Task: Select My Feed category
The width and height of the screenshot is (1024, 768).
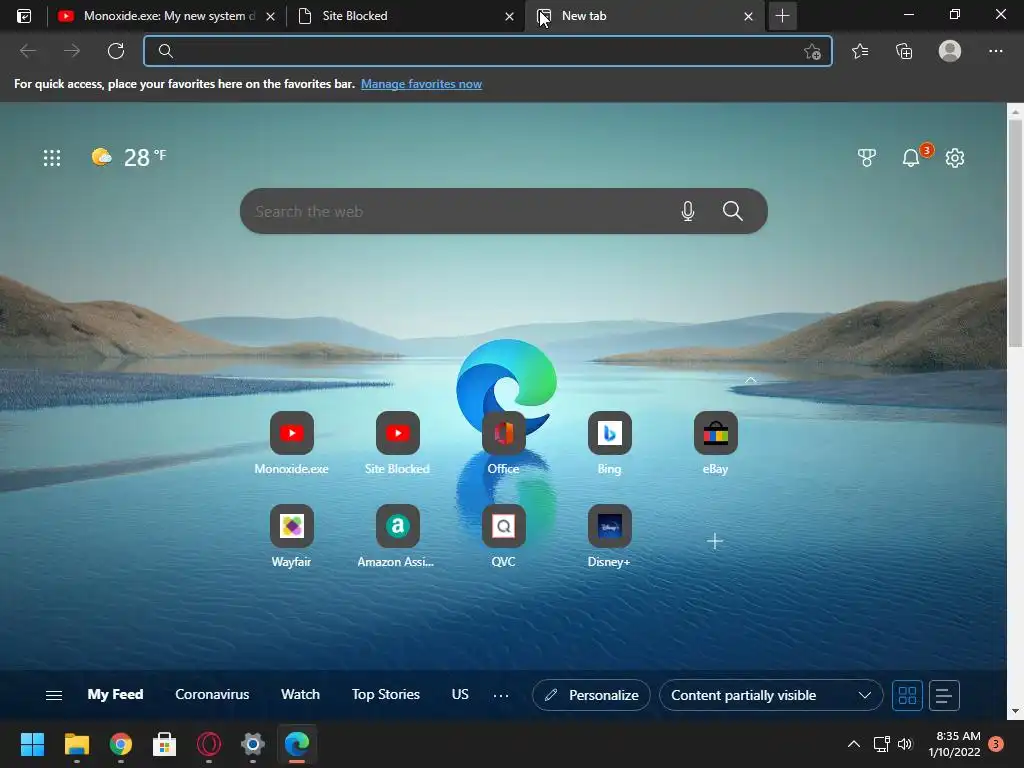Action: coord(115,694)
